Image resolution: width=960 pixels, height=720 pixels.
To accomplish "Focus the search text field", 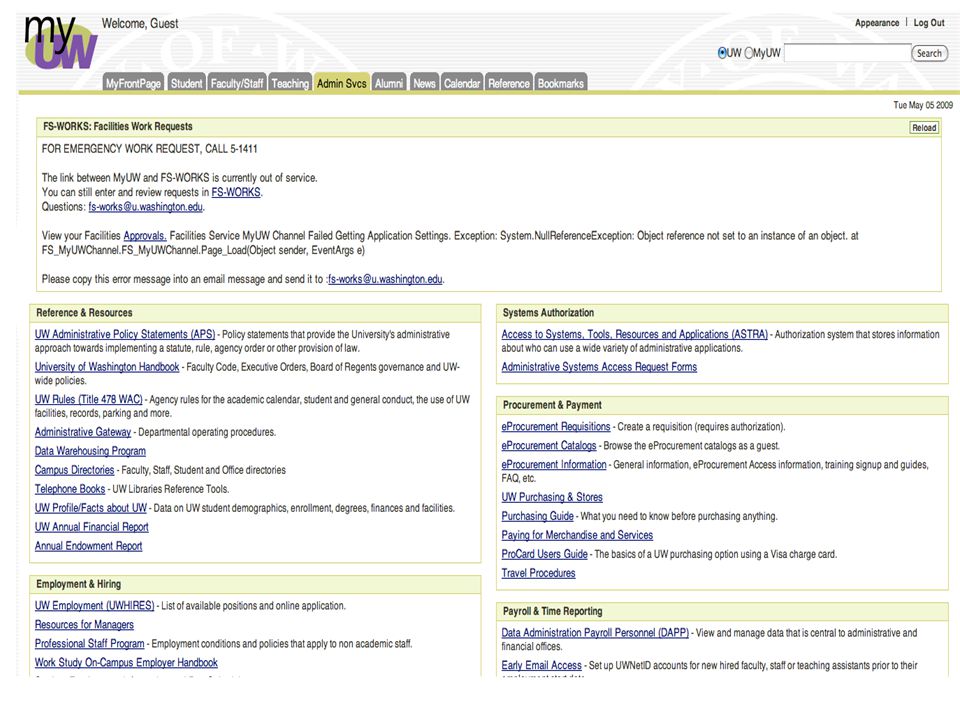I will point(847,53).
